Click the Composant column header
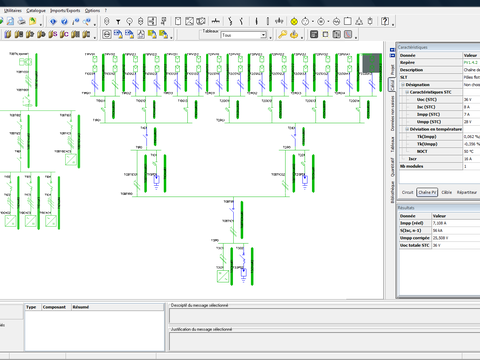The height and width of the screenshot is (360, 480). (x=56, y=307)
